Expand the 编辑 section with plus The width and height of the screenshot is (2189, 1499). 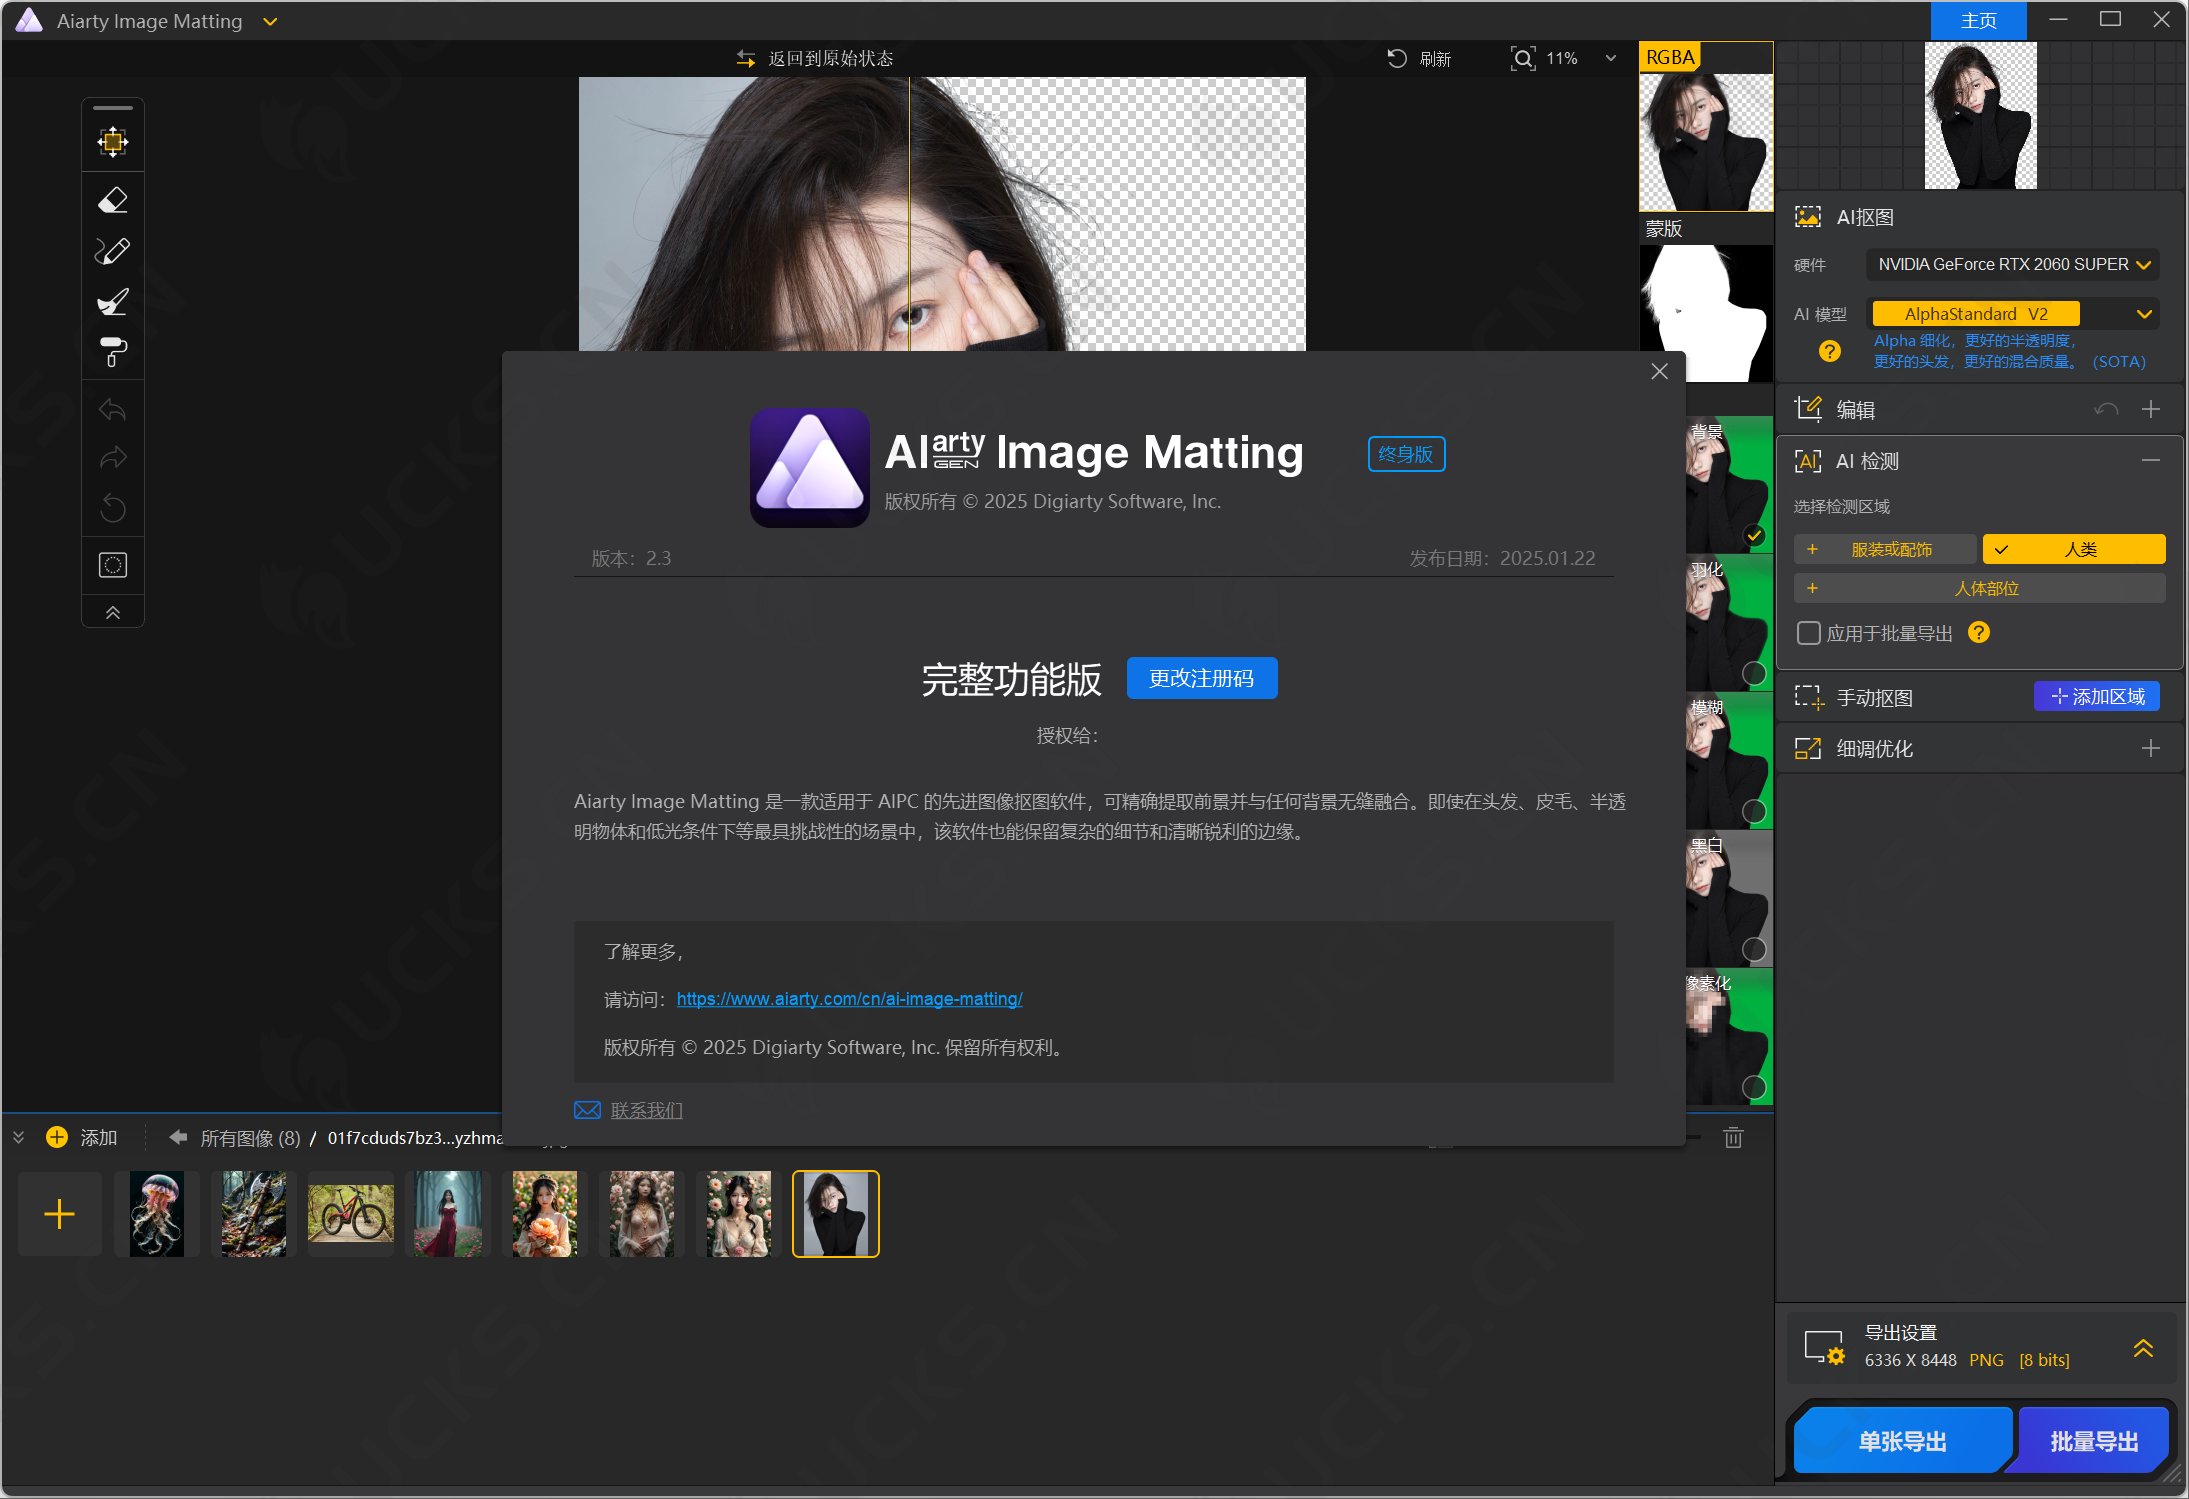(x=2151, y=409)
